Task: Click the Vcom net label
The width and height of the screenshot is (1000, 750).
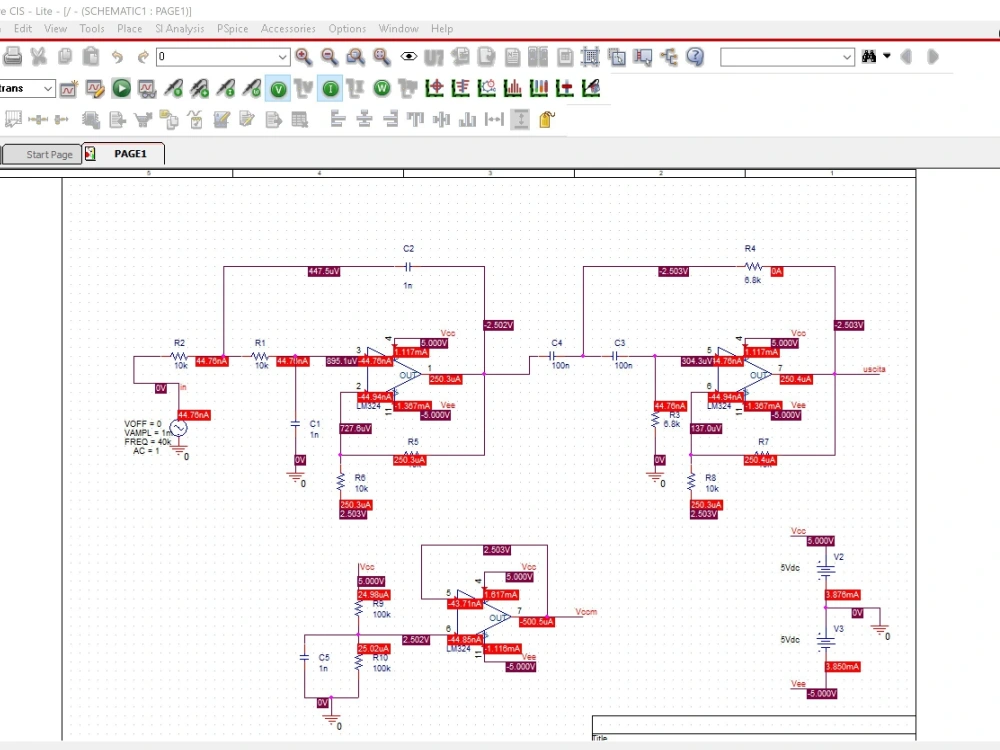Action: [x=586, y=612]
